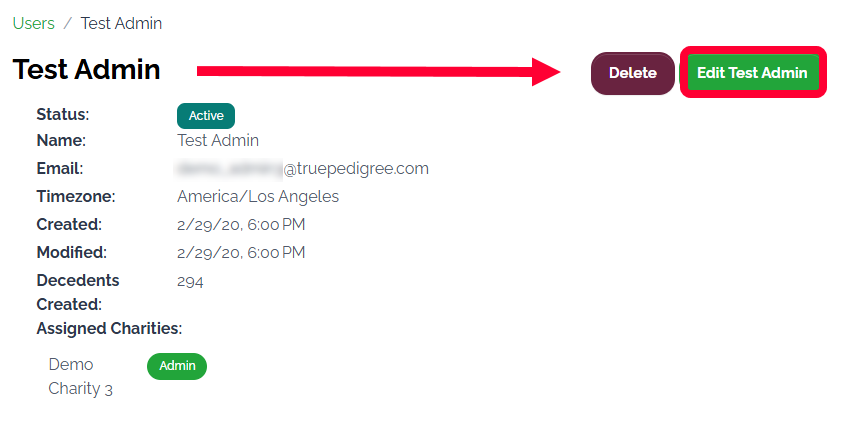Click the Decedents Created label
Screen dimensions: 850x422
[77, 292]
